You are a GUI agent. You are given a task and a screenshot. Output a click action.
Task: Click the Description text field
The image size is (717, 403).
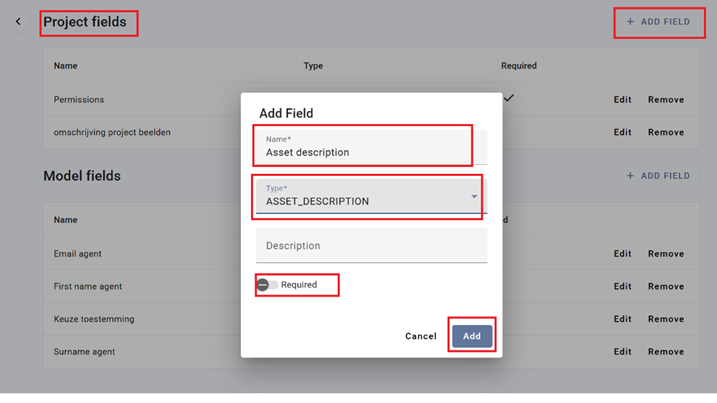coord(371,246)
